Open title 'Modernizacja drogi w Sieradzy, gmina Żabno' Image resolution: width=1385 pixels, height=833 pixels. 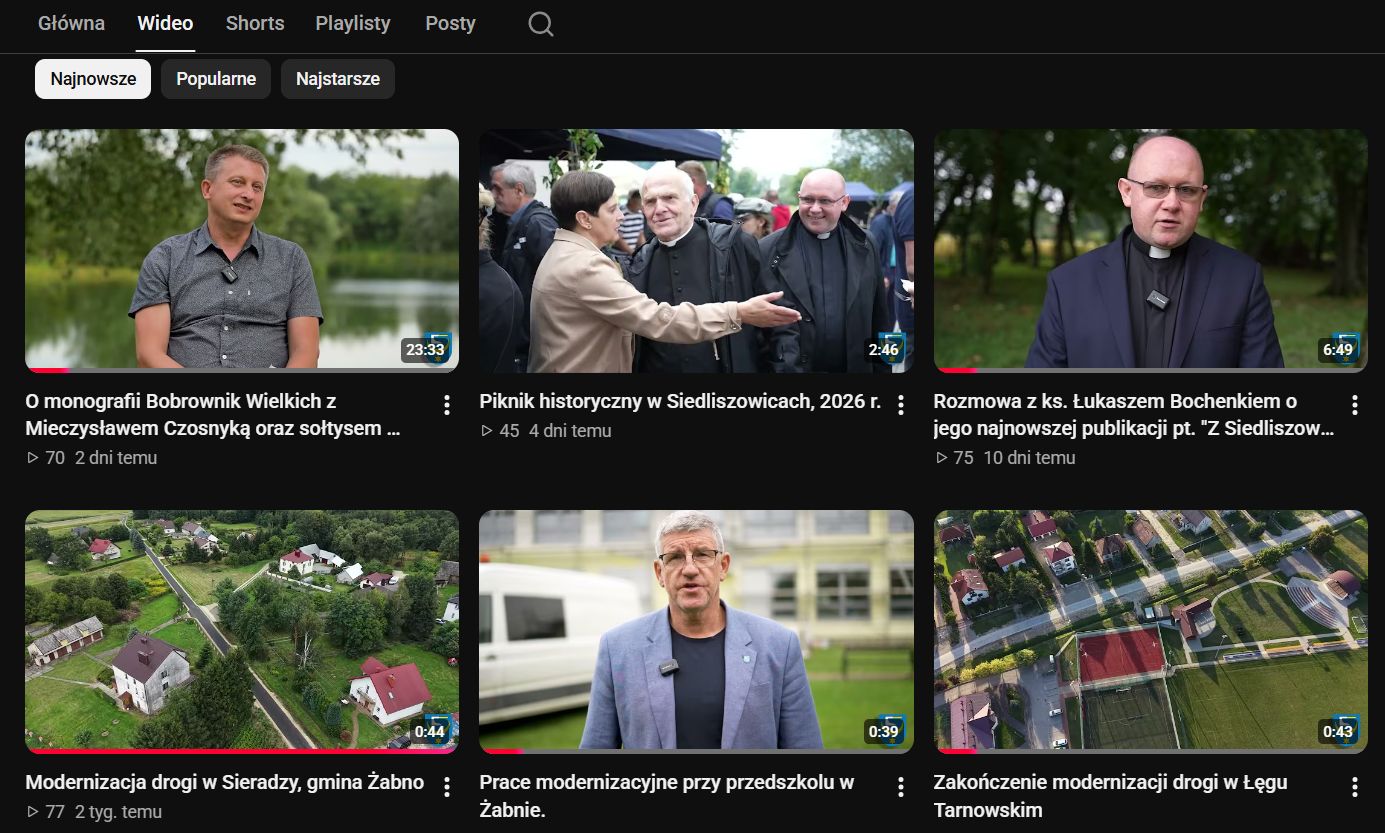tap(225, 782)
